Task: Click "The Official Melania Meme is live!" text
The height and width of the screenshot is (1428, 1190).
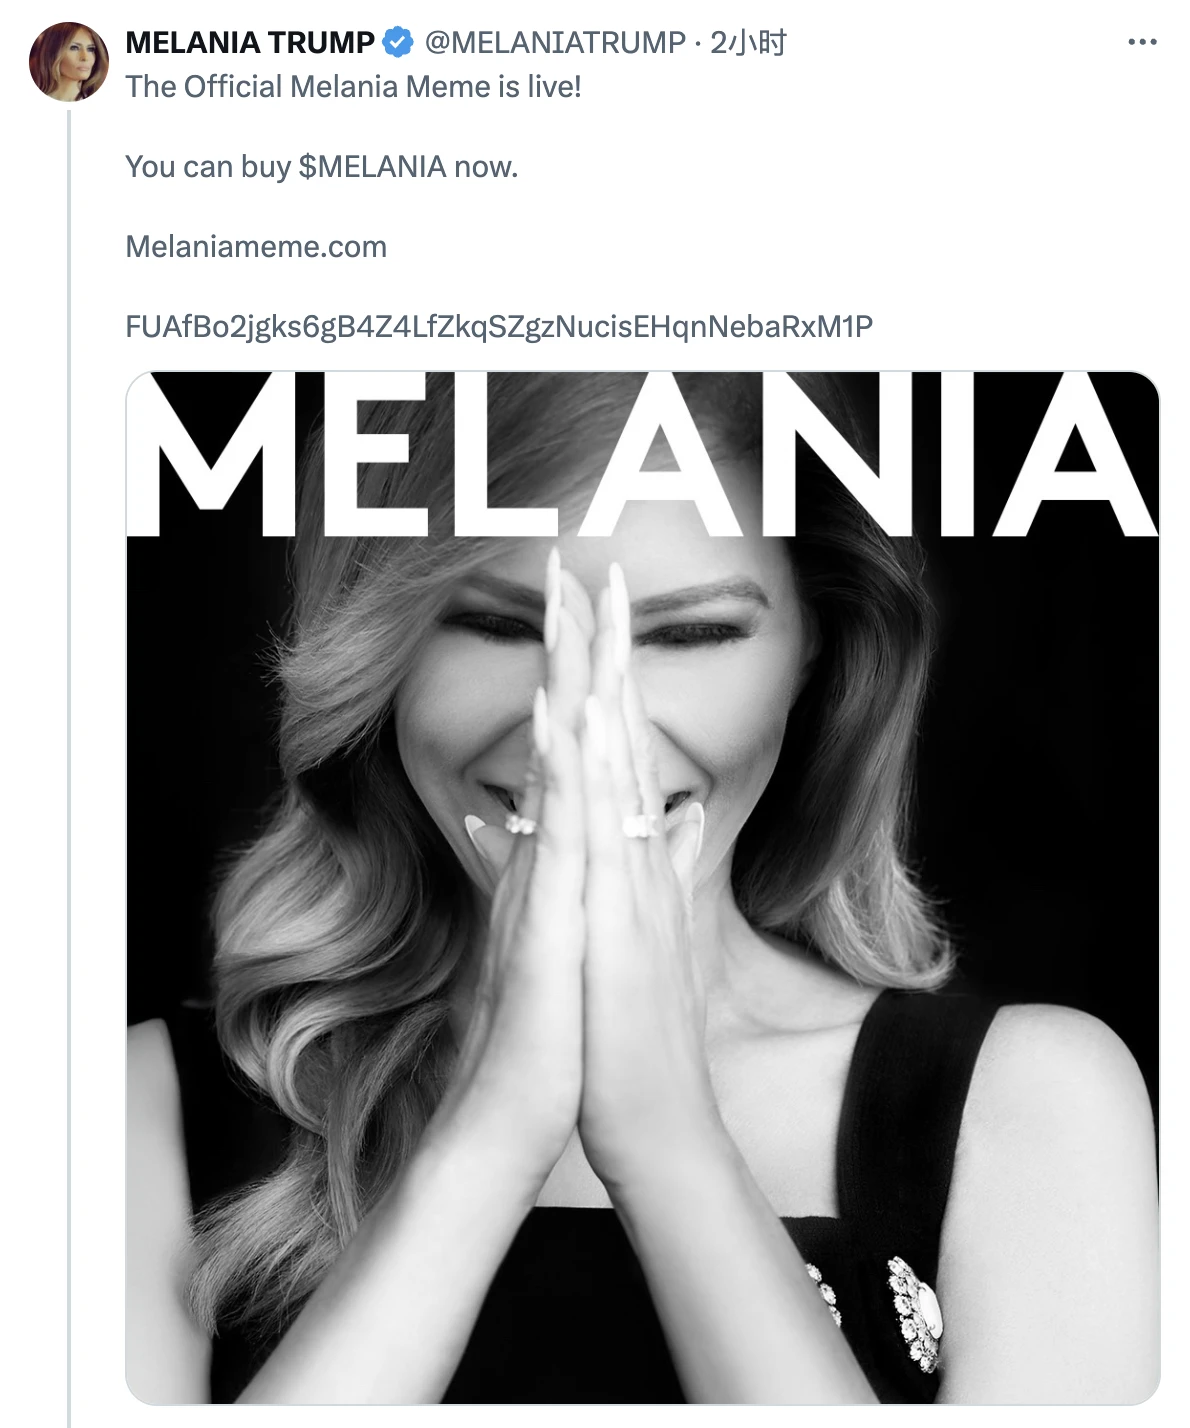Action: 353,87
